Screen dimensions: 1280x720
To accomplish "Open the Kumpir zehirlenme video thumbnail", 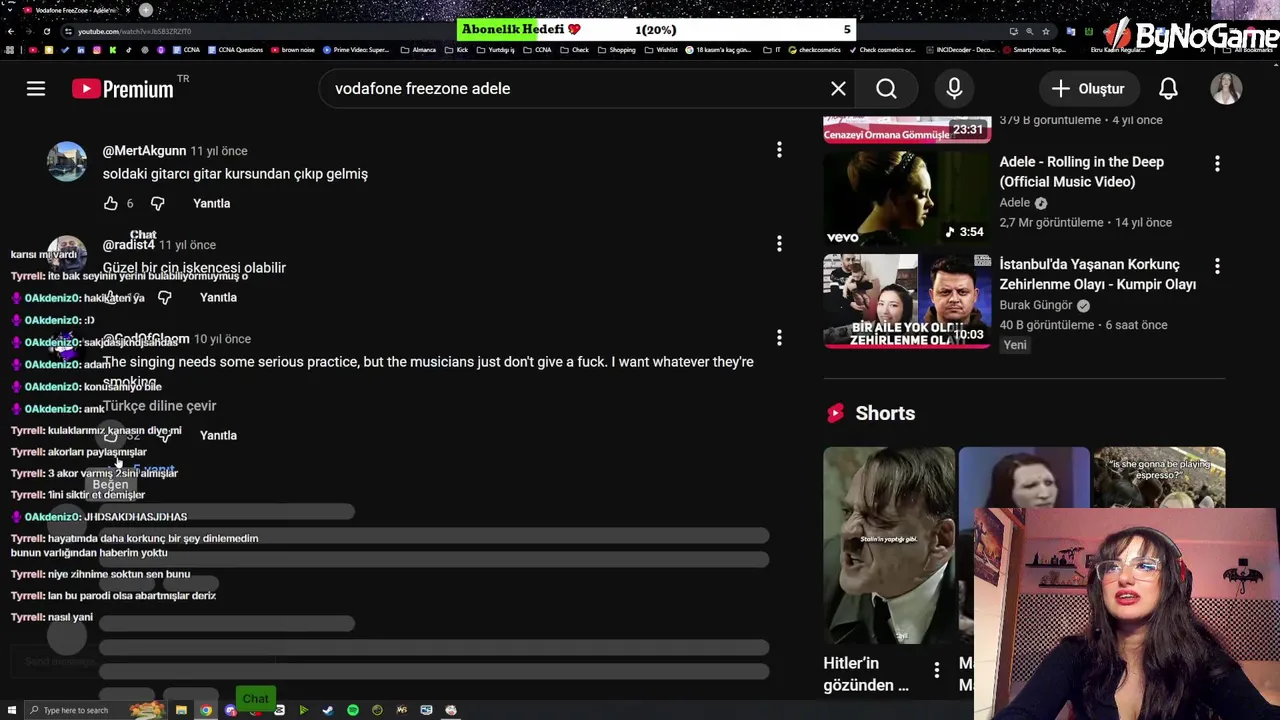I will [x=907, y=301].
